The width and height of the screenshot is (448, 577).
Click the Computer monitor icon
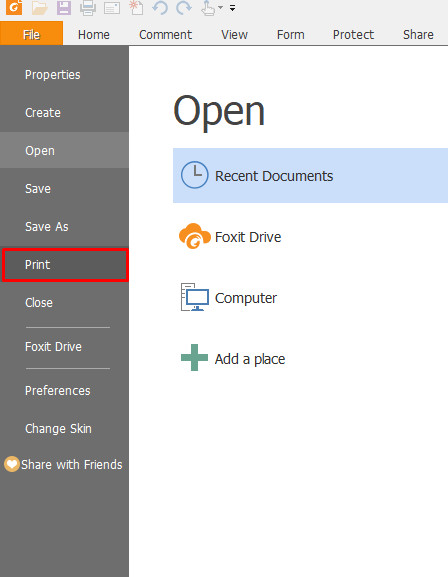(195, 297)
